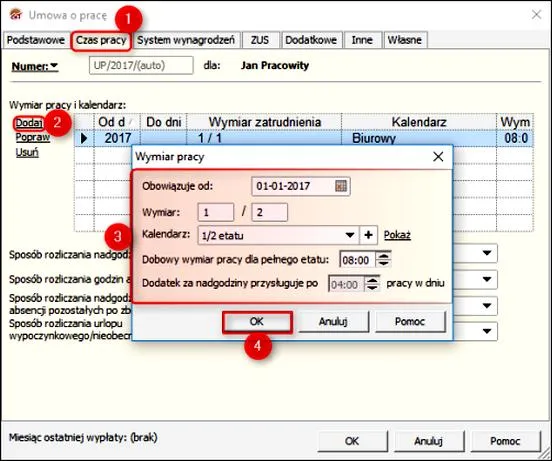Viewport: 552px width, 461px height.
Task: Click the Wymiar denominator field with 2
Action: pyautogui.click(x=270, y=212)
